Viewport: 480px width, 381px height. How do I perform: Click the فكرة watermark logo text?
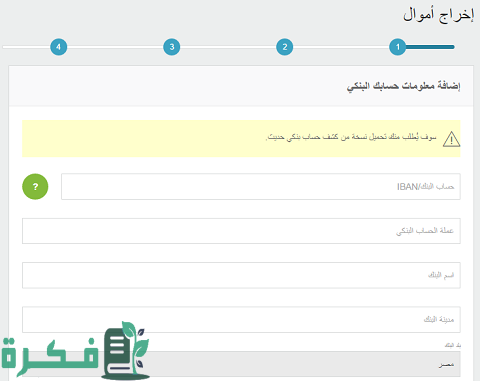[x=50, y=356]
